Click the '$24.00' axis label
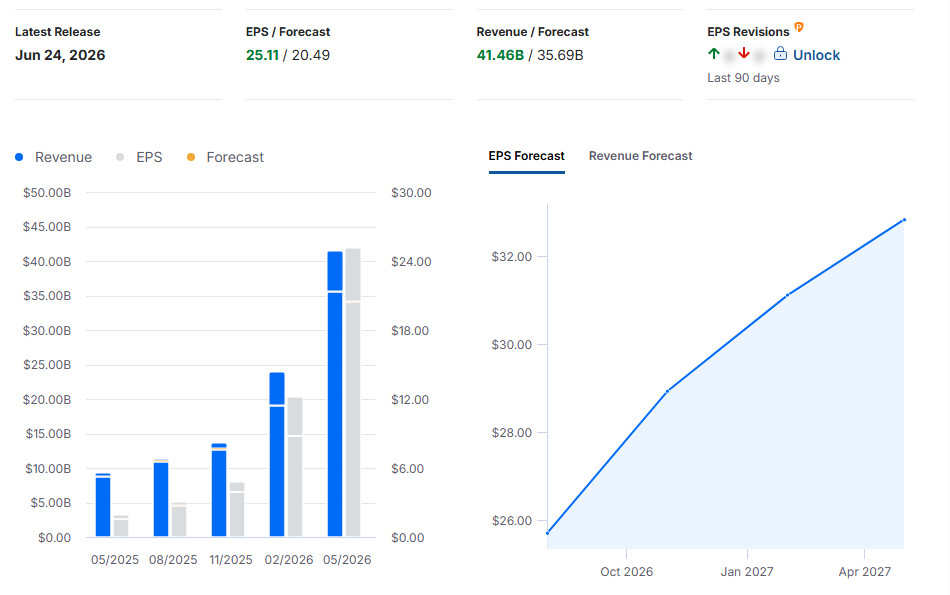Viewport: 950px width, 595px height. (x=411, y=262)
